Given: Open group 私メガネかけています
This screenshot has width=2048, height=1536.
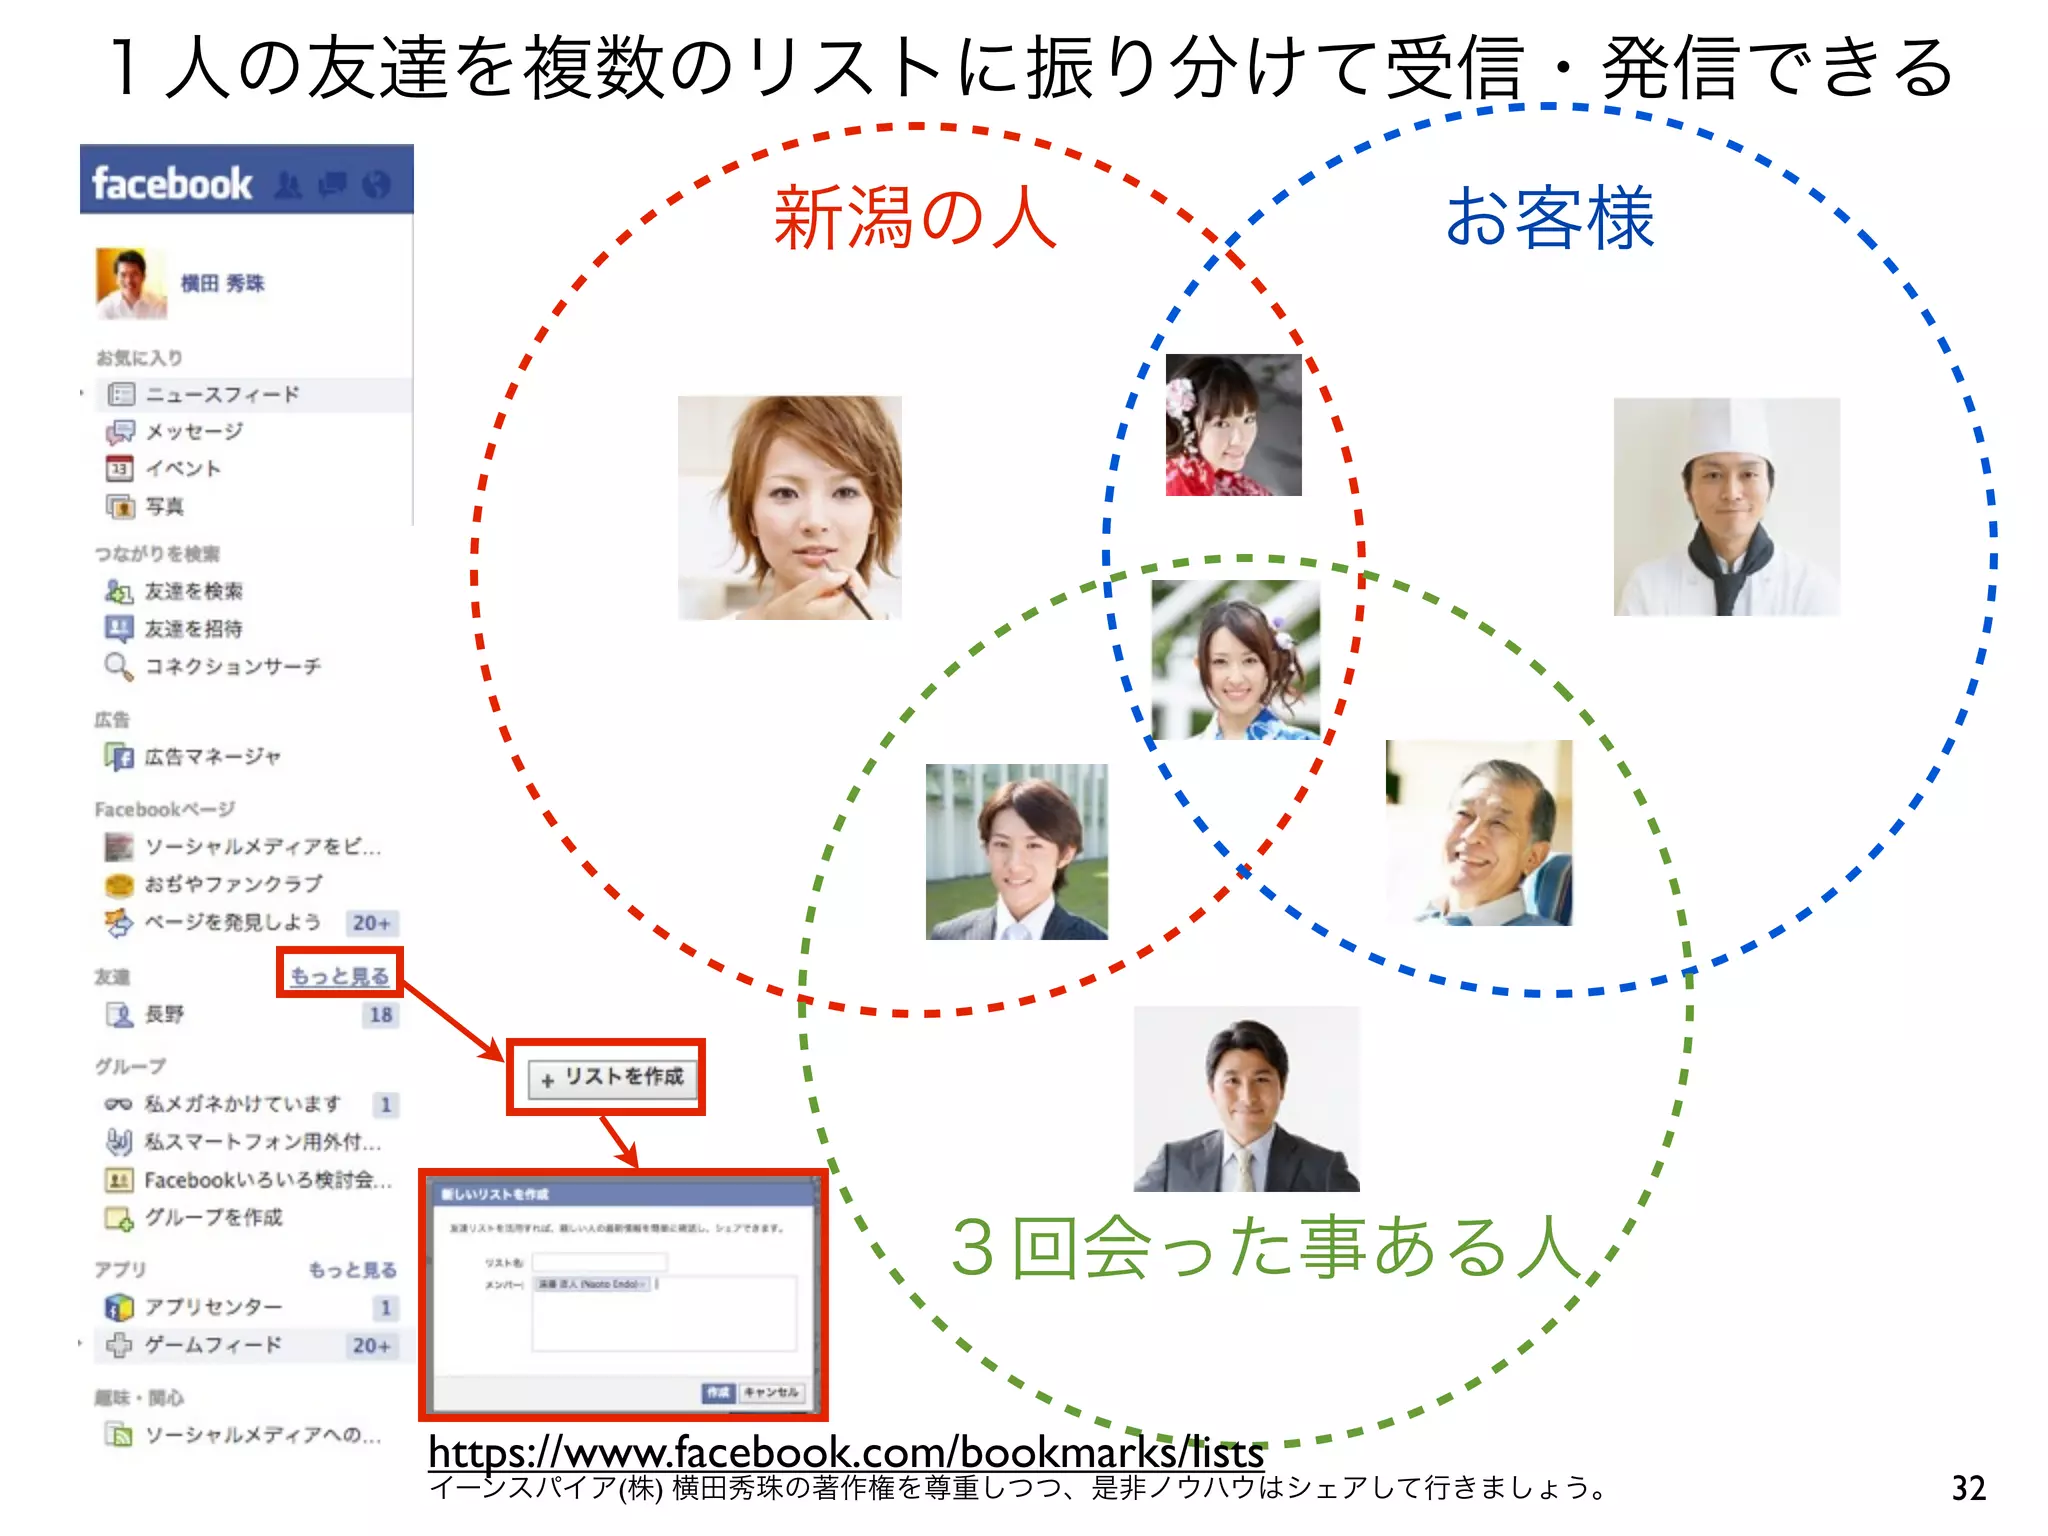Looking at the screenshot, I should (x=243, y=1105).
